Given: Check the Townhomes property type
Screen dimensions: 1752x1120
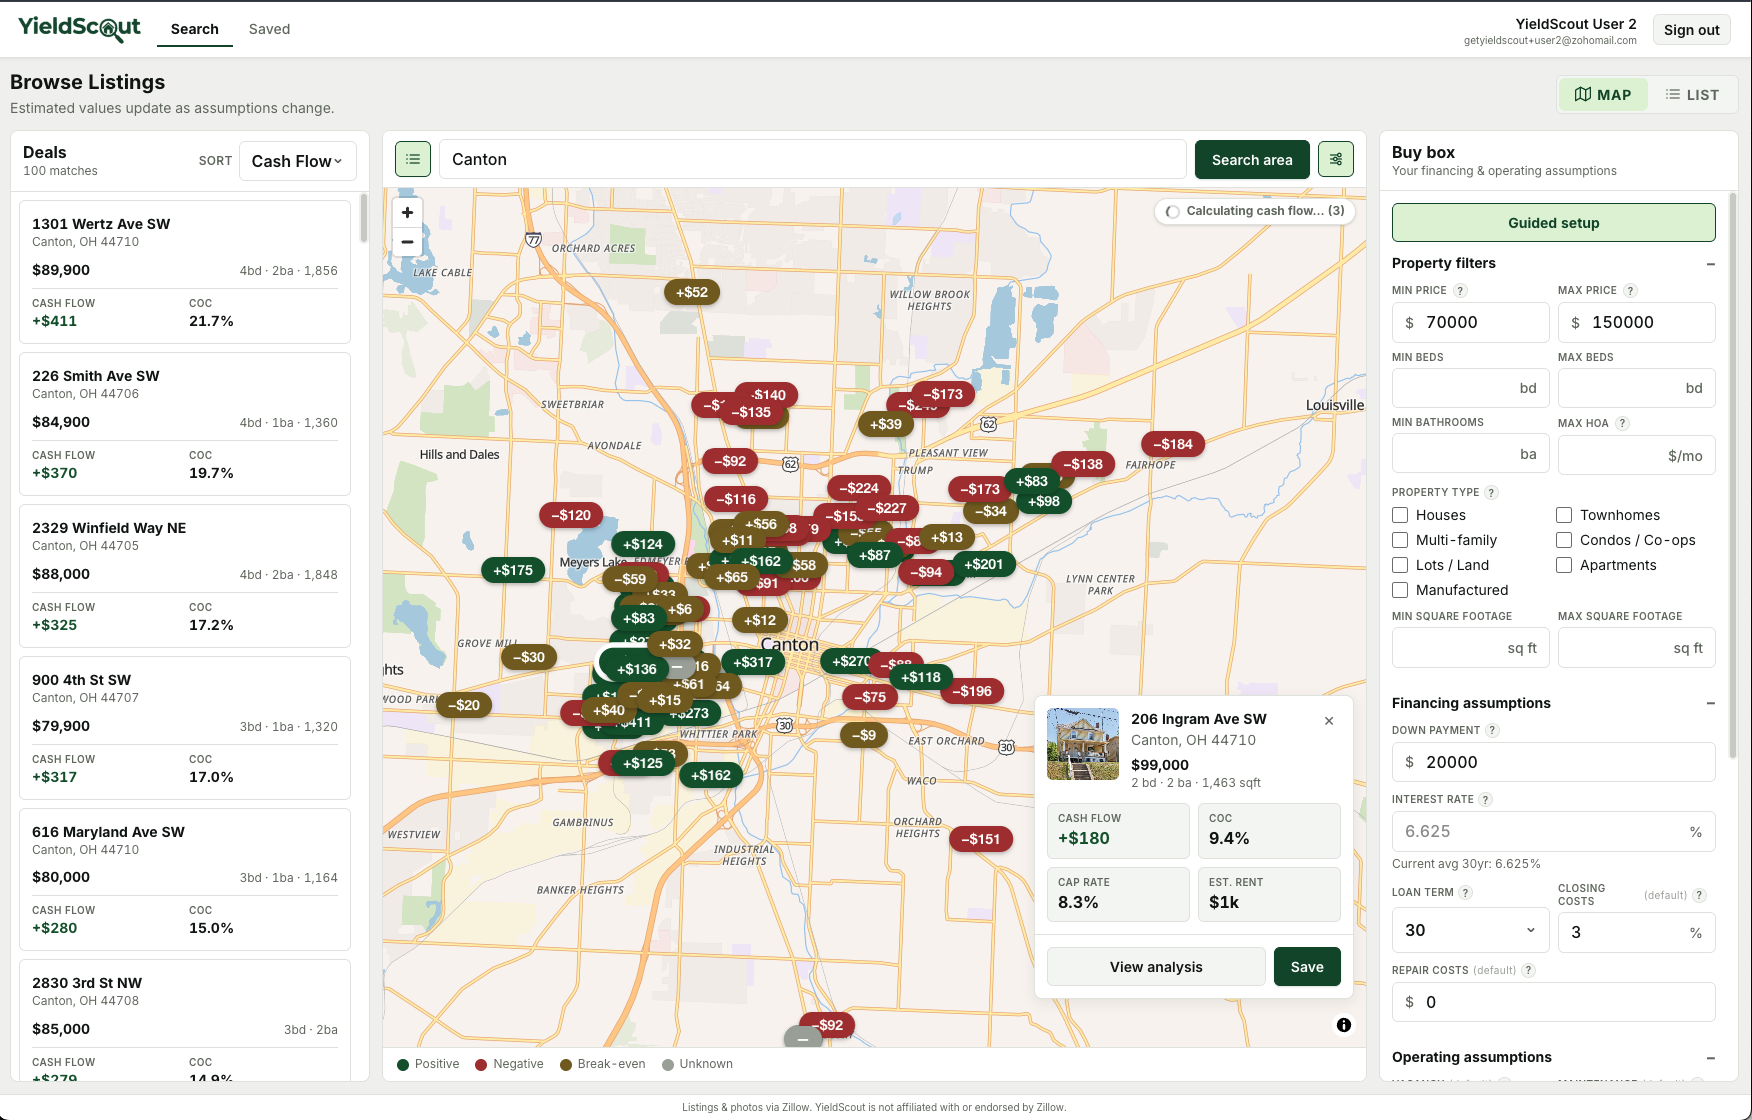Looking at the screenshot, I should tap(1564, 515).
